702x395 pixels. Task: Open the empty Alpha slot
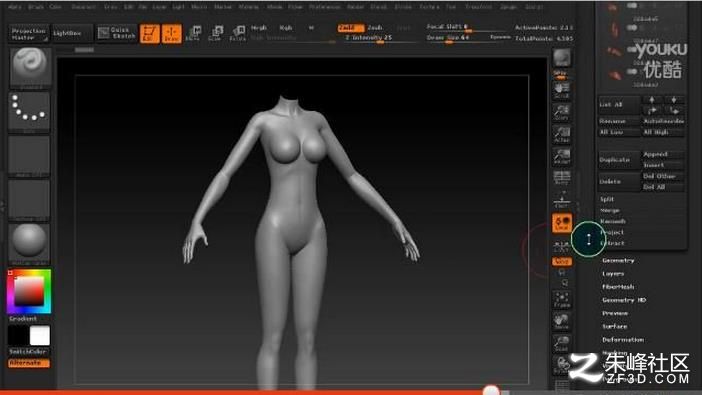[x=30, y=155]
